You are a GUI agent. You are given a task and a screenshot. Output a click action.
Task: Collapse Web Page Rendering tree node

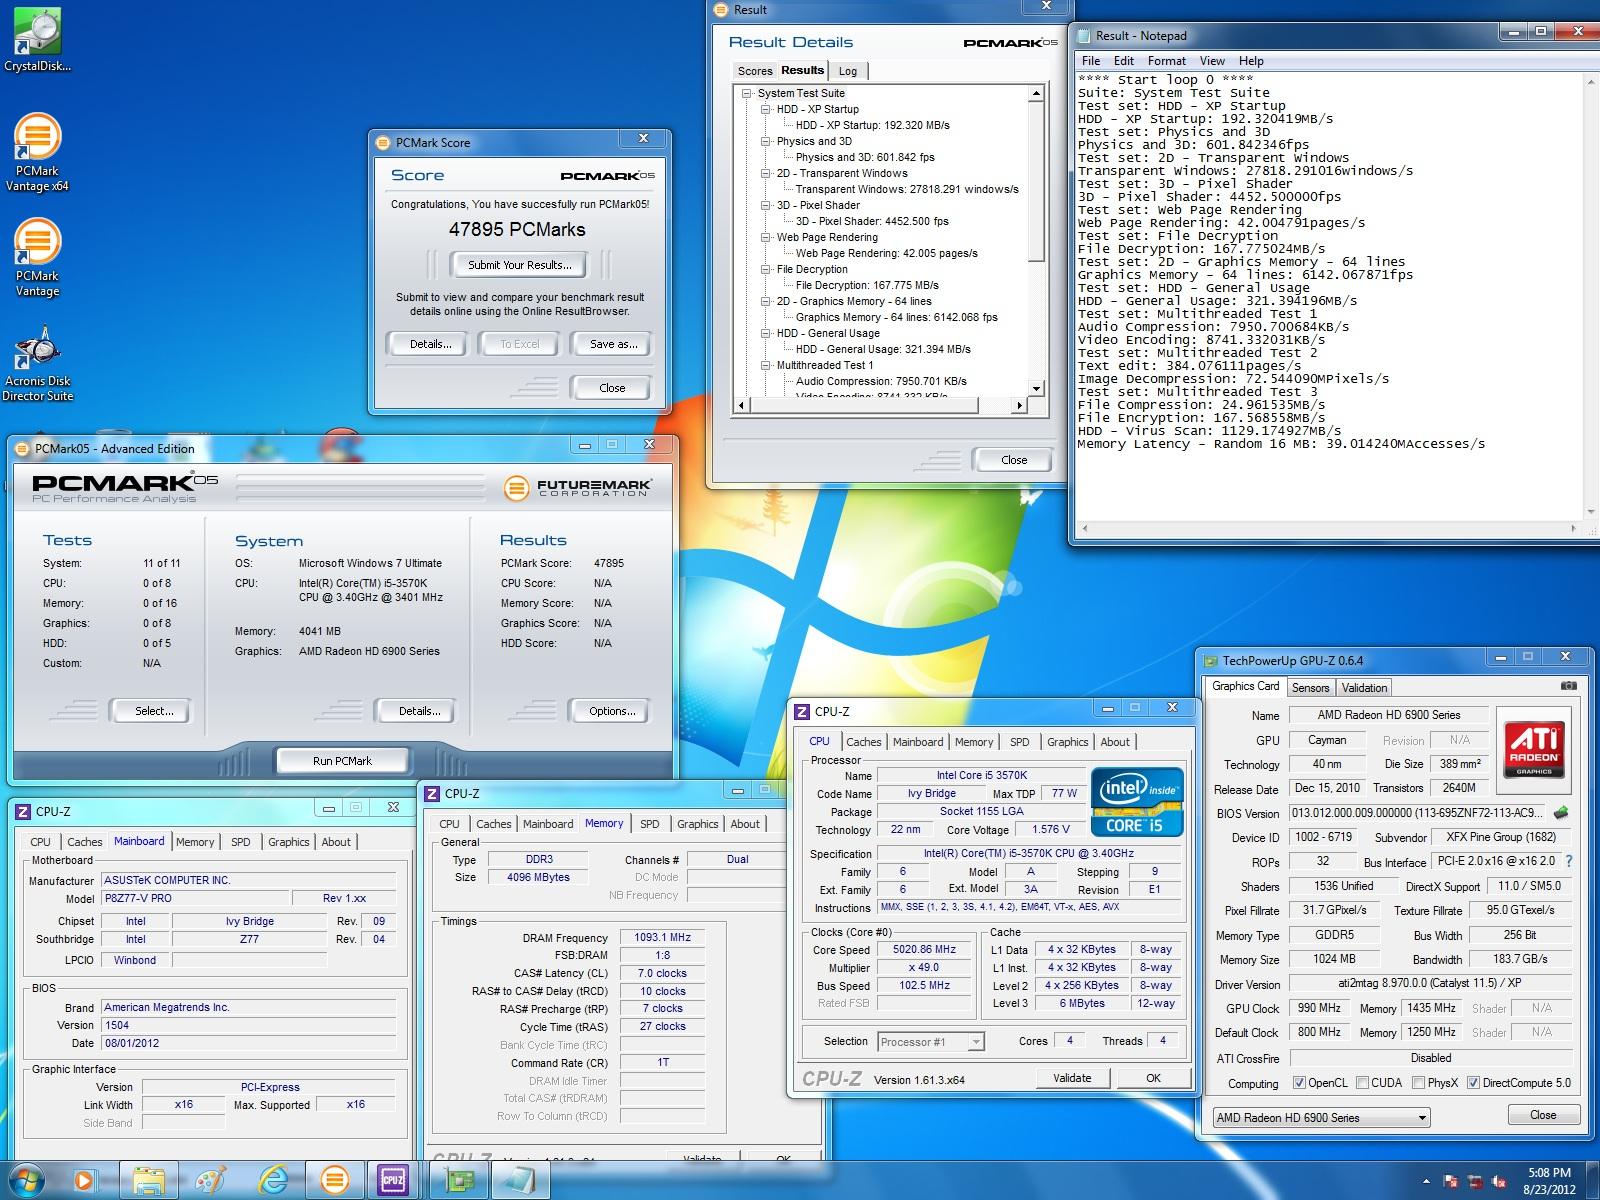click(x=765, y=237)
